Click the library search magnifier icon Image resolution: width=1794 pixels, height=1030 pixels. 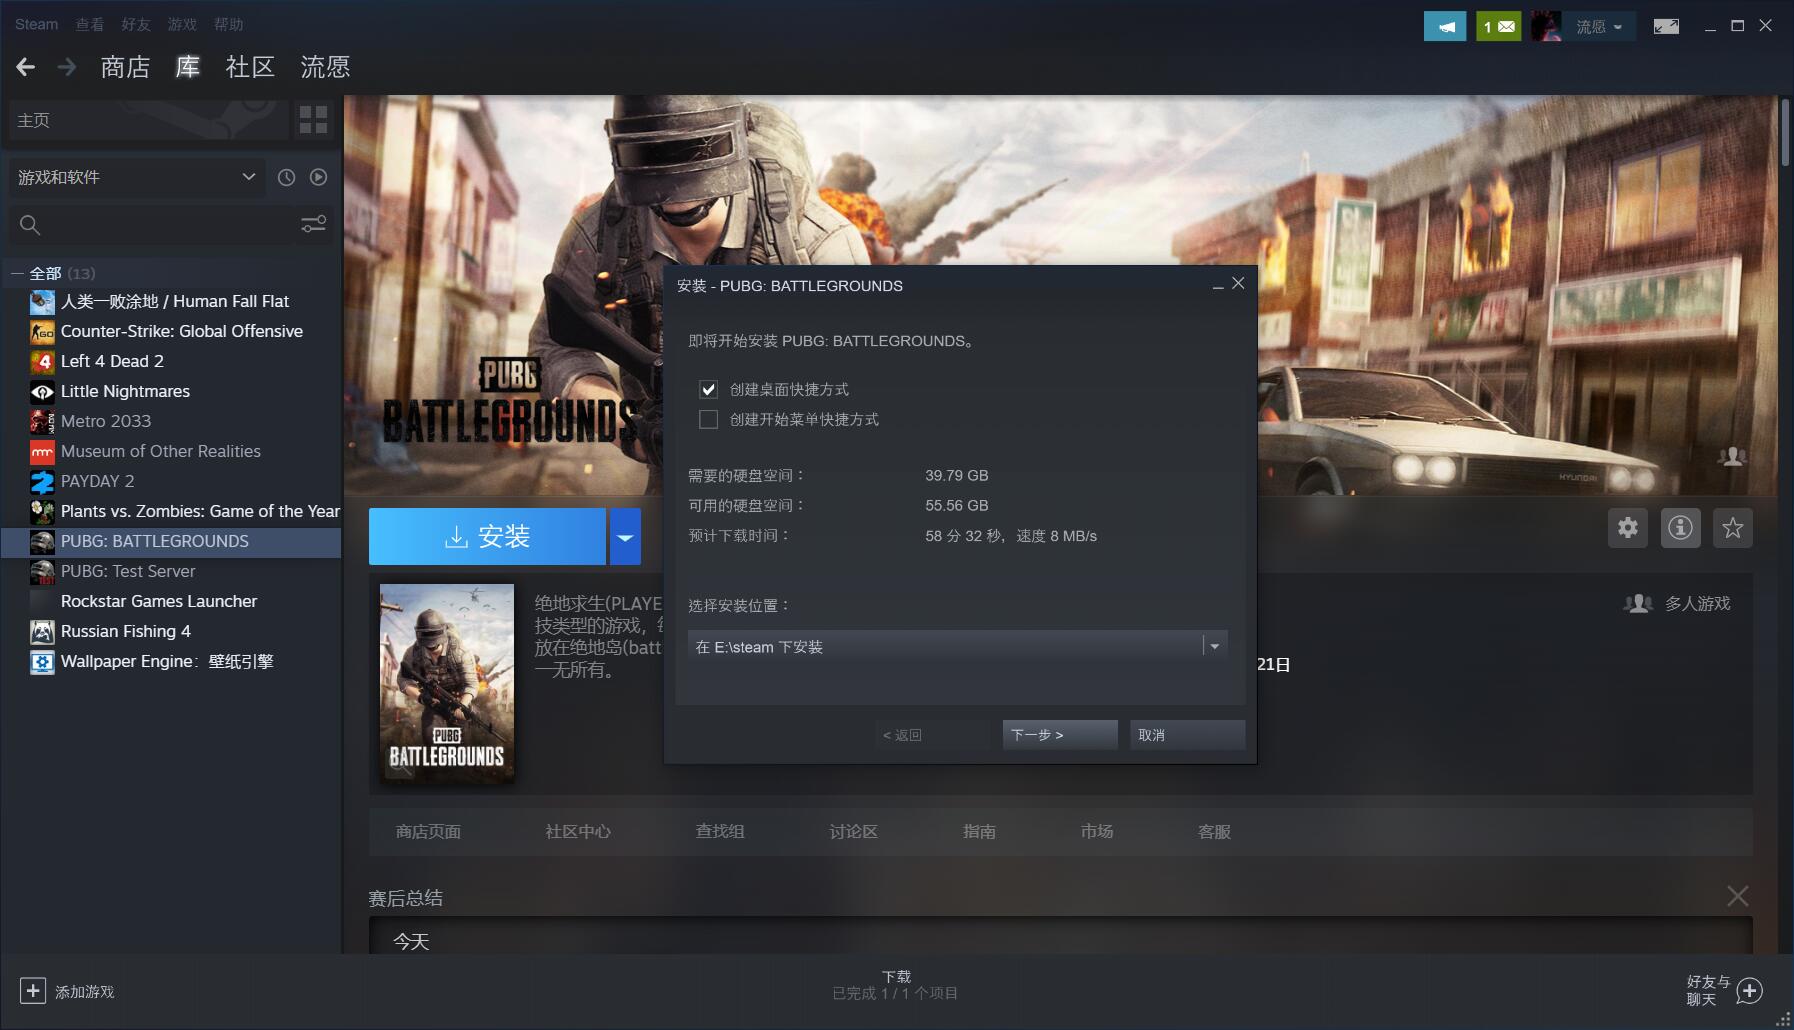tap(30, 225)
